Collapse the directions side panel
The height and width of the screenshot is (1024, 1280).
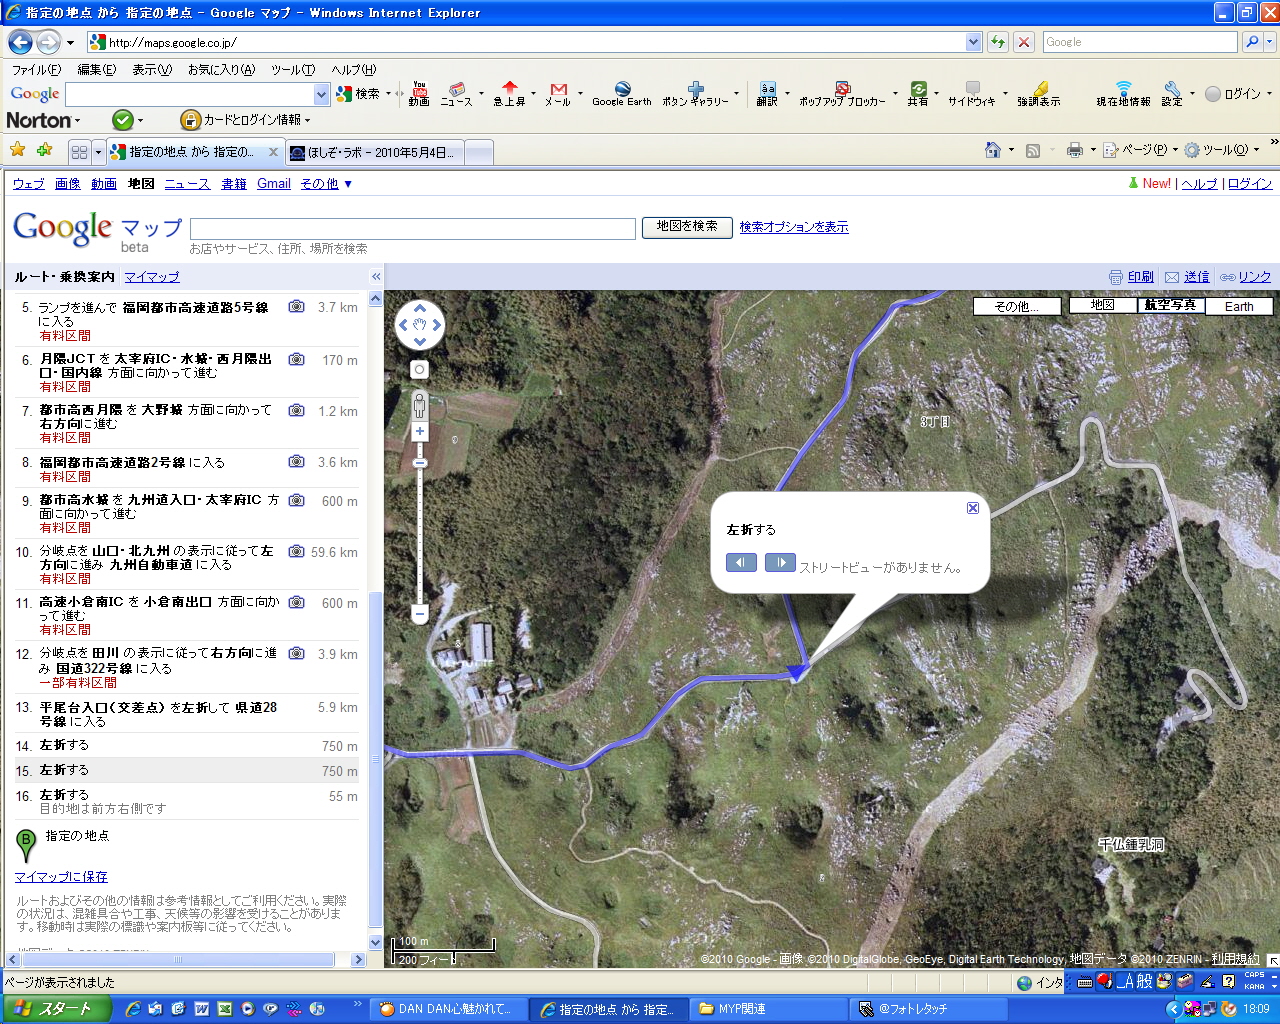click(x=376, y=277)
